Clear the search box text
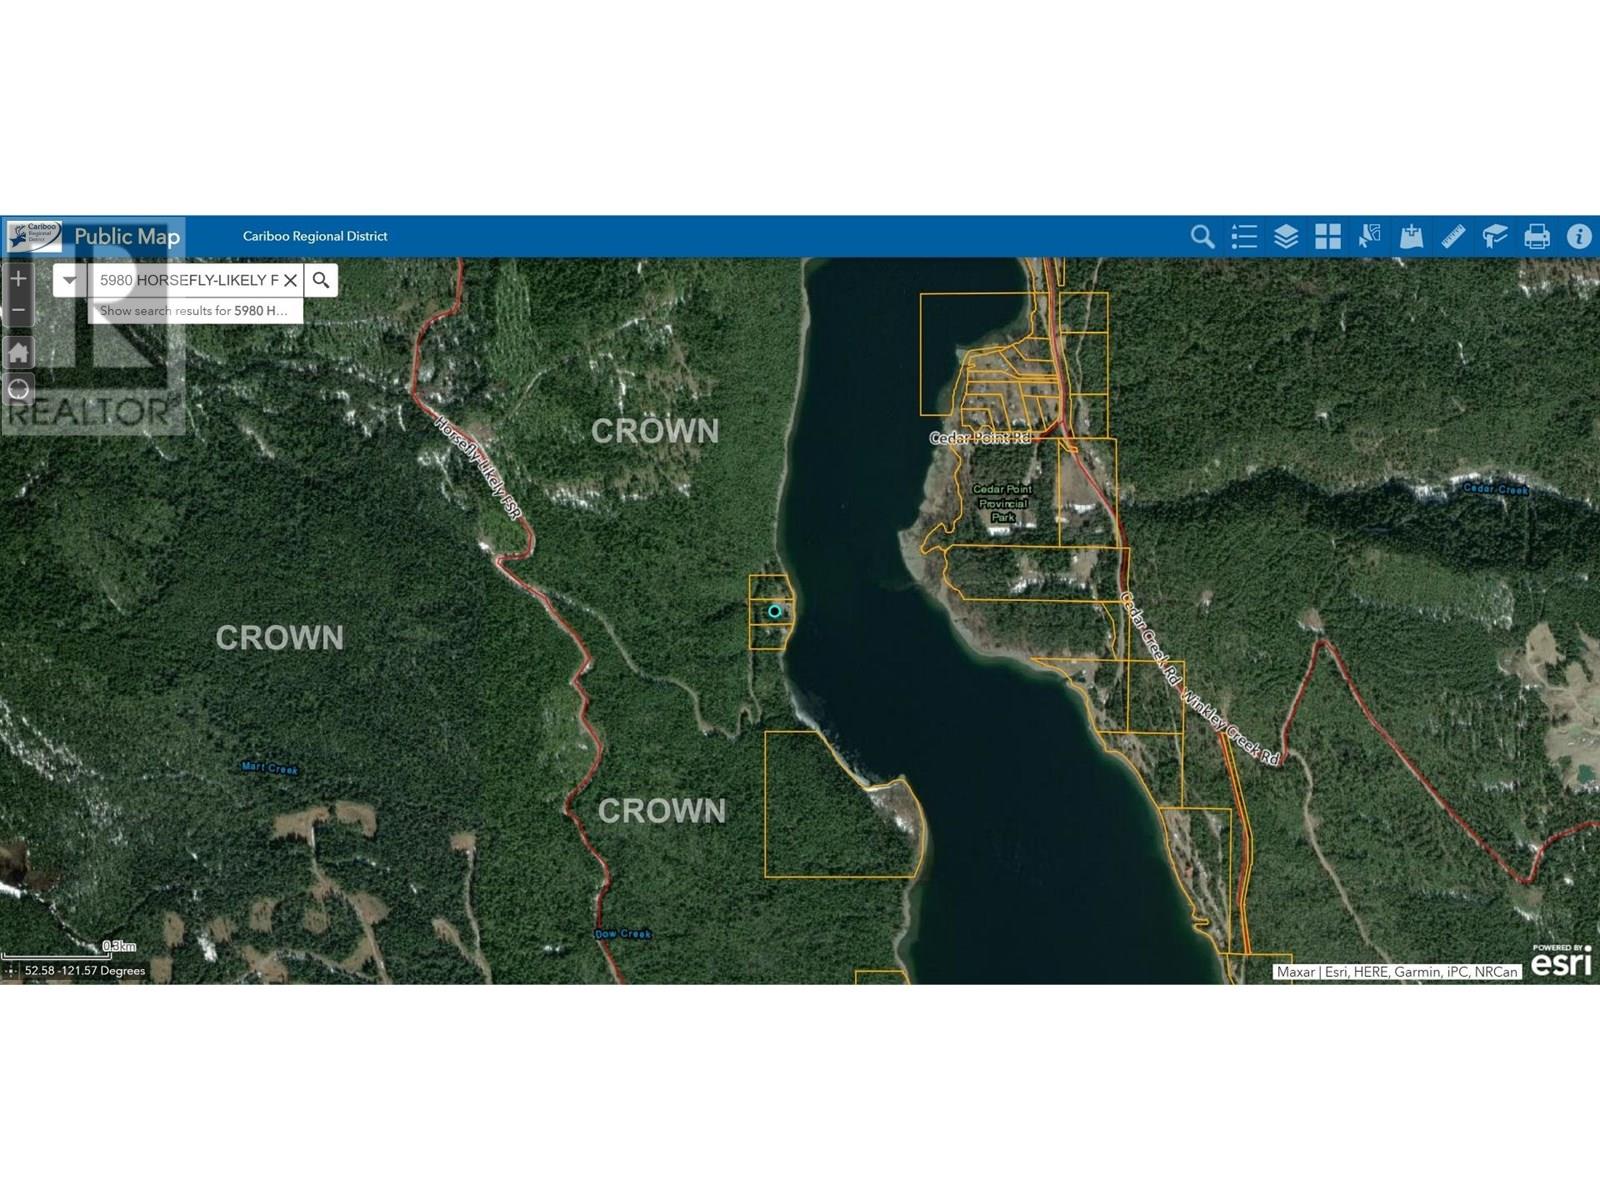 click(x=290, y=280)
